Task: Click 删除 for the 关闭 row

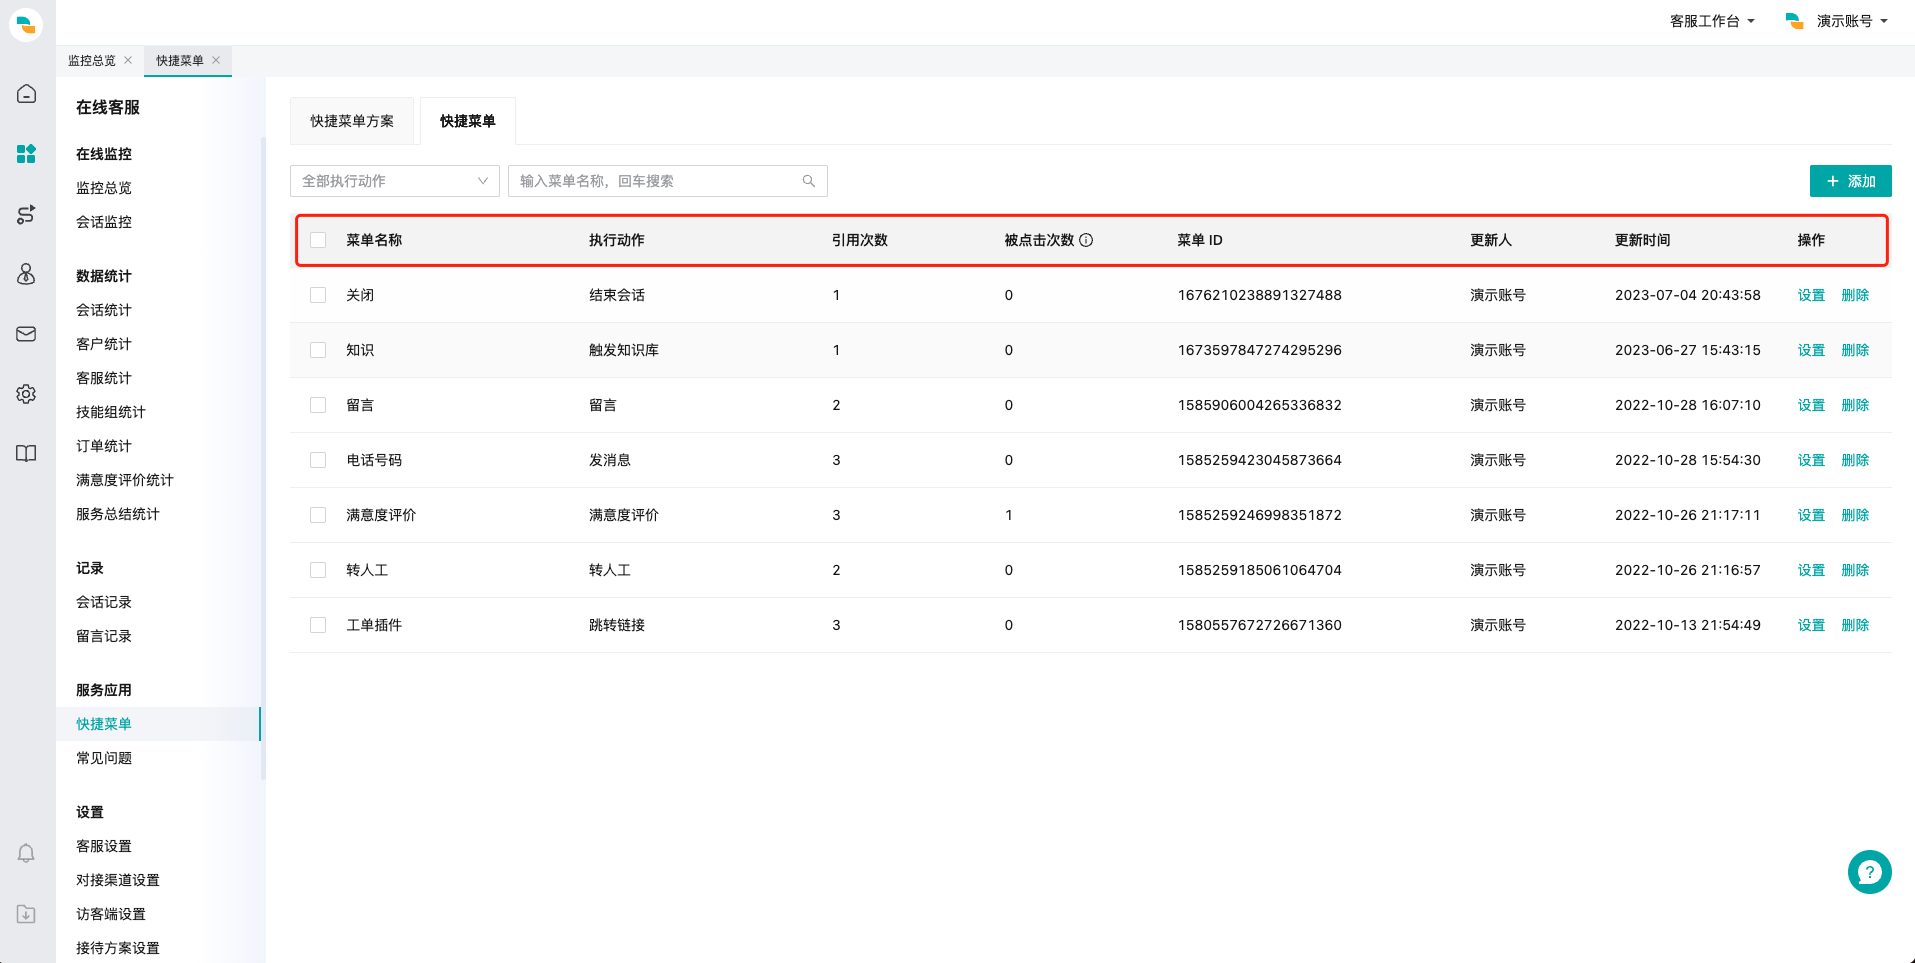Action: (1855, 295)
